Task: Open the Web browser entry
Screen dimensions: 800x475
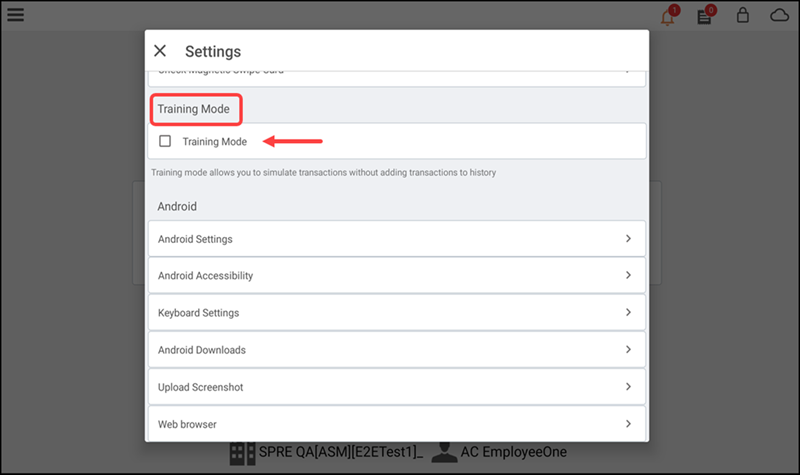Action: coord(396,424)
